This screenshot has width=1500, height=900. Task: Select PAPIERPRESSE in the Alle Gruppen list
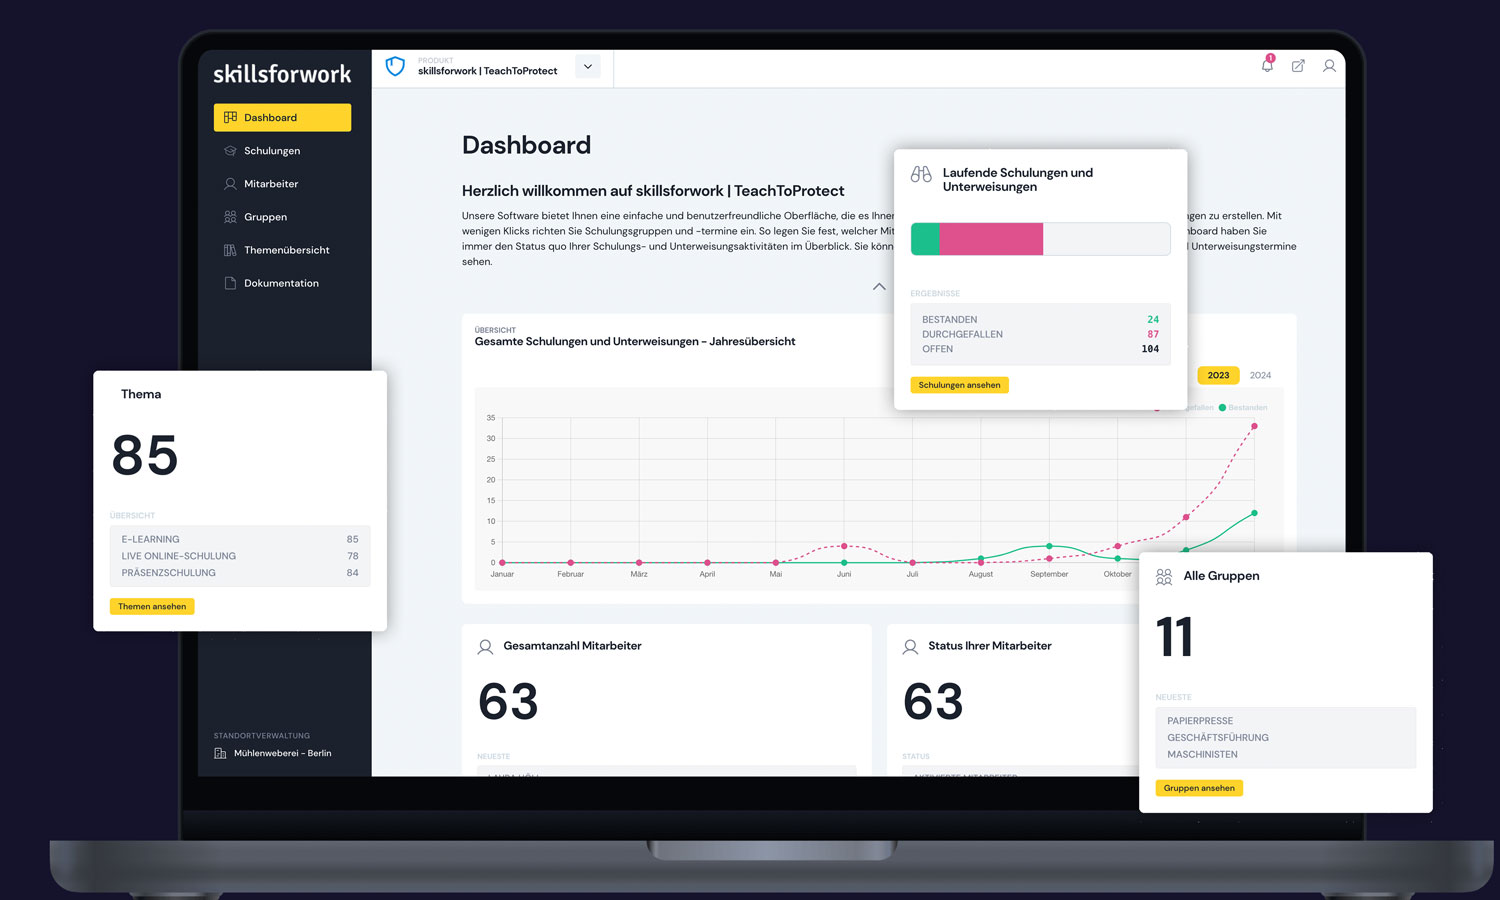click(x=1203, y=720)
